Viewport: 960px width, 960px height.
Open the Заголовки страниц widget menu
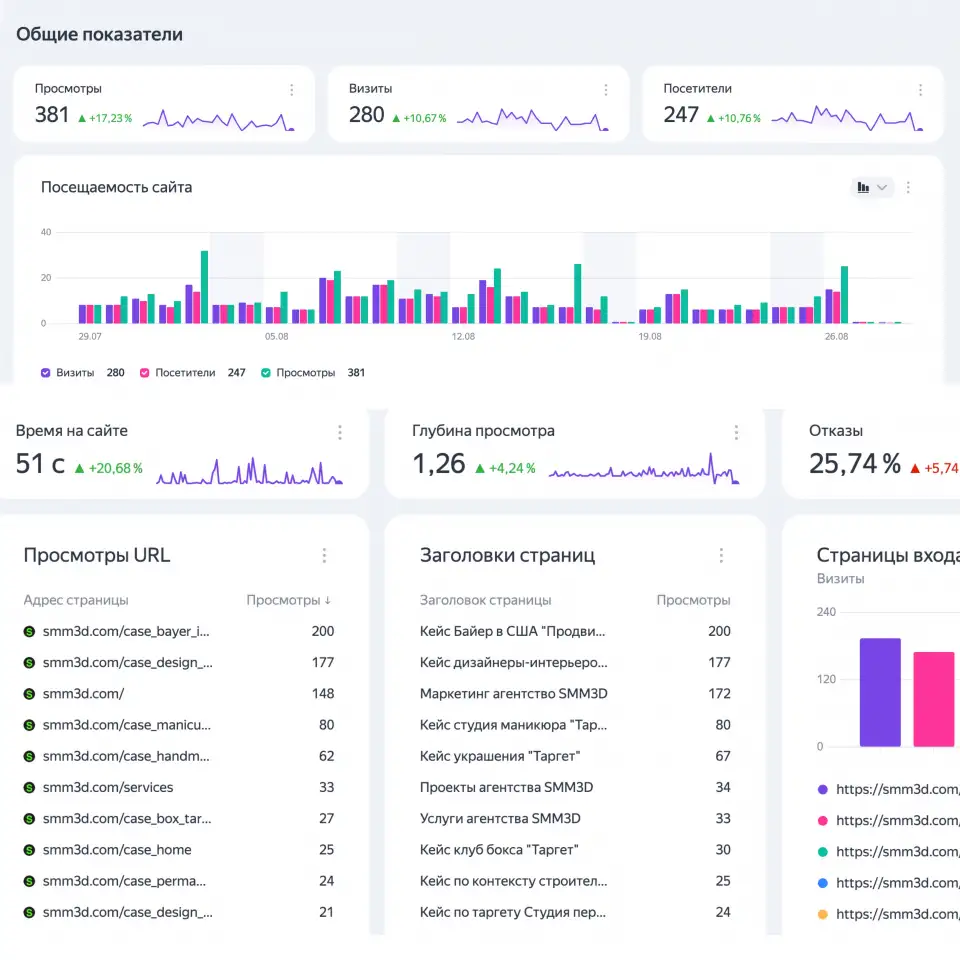pyautogui.click(x=721, y=555)
